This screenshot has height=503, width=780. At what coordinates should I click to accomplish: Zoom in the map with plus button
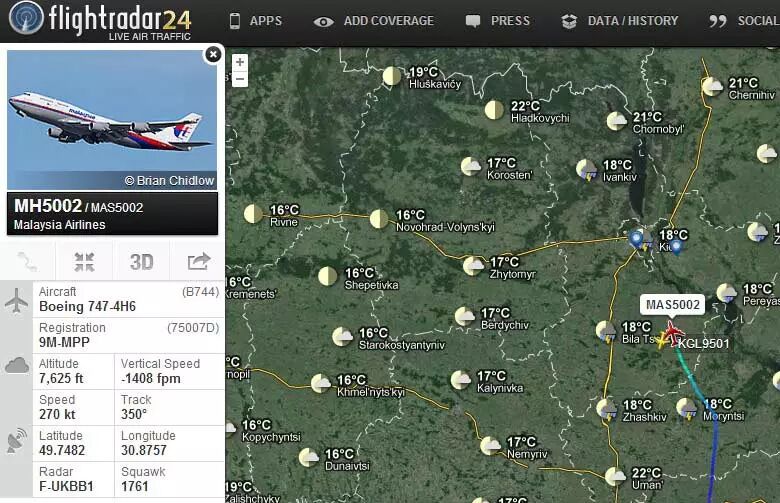(240, 62)
